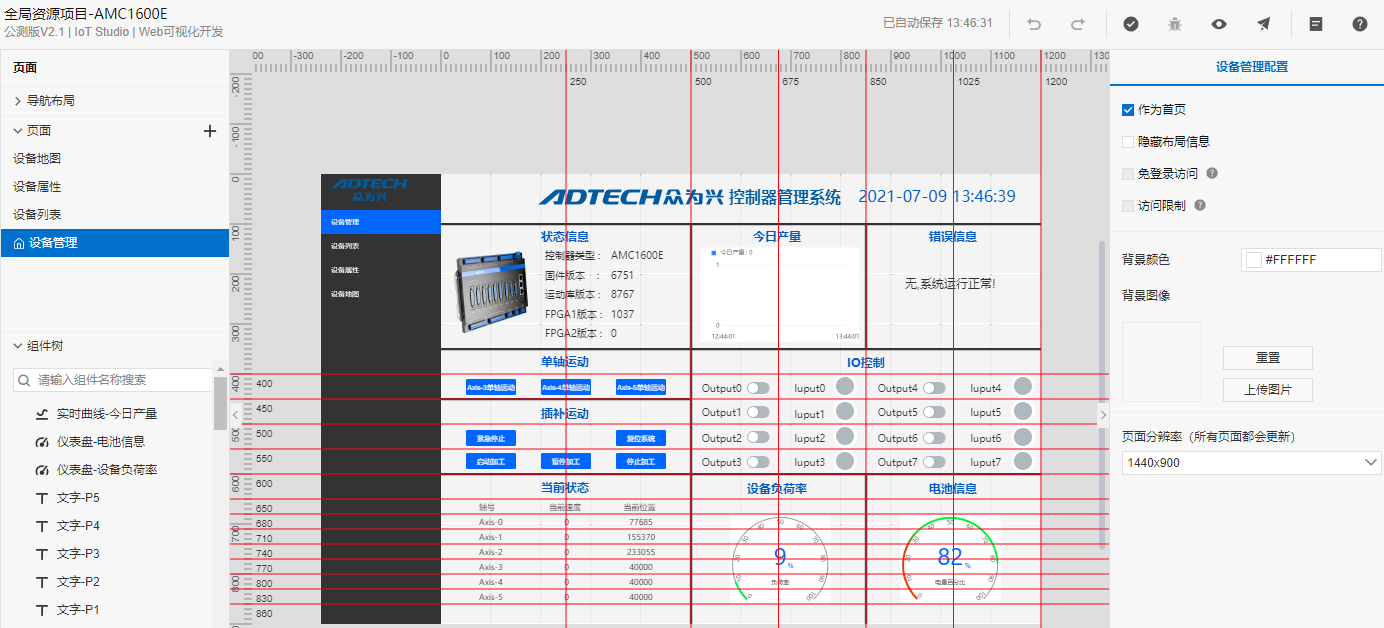Click the white background color swatch
1384x628 pixels.
(1253, 260)
